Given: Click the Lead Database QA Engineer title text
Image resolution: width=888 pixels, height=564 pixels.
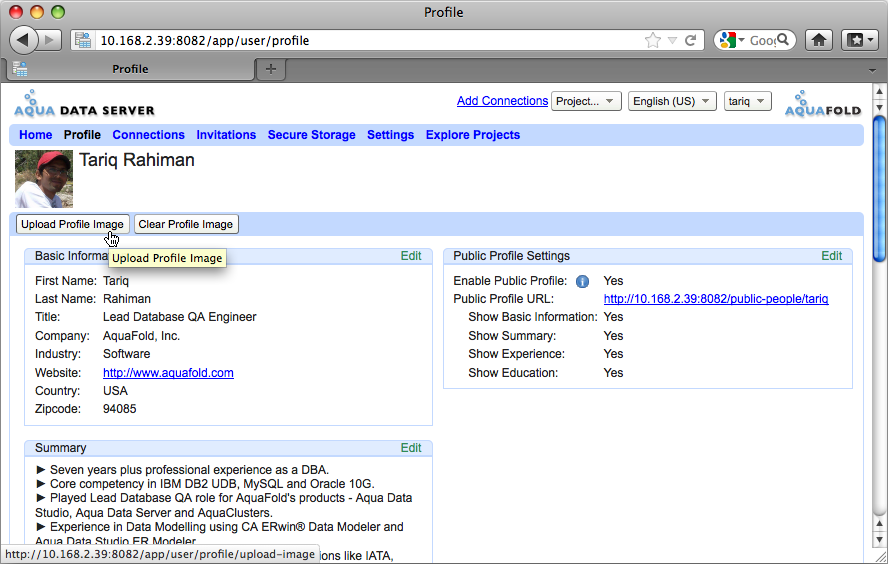Looking at the screenshot, I should coord(180,317).
